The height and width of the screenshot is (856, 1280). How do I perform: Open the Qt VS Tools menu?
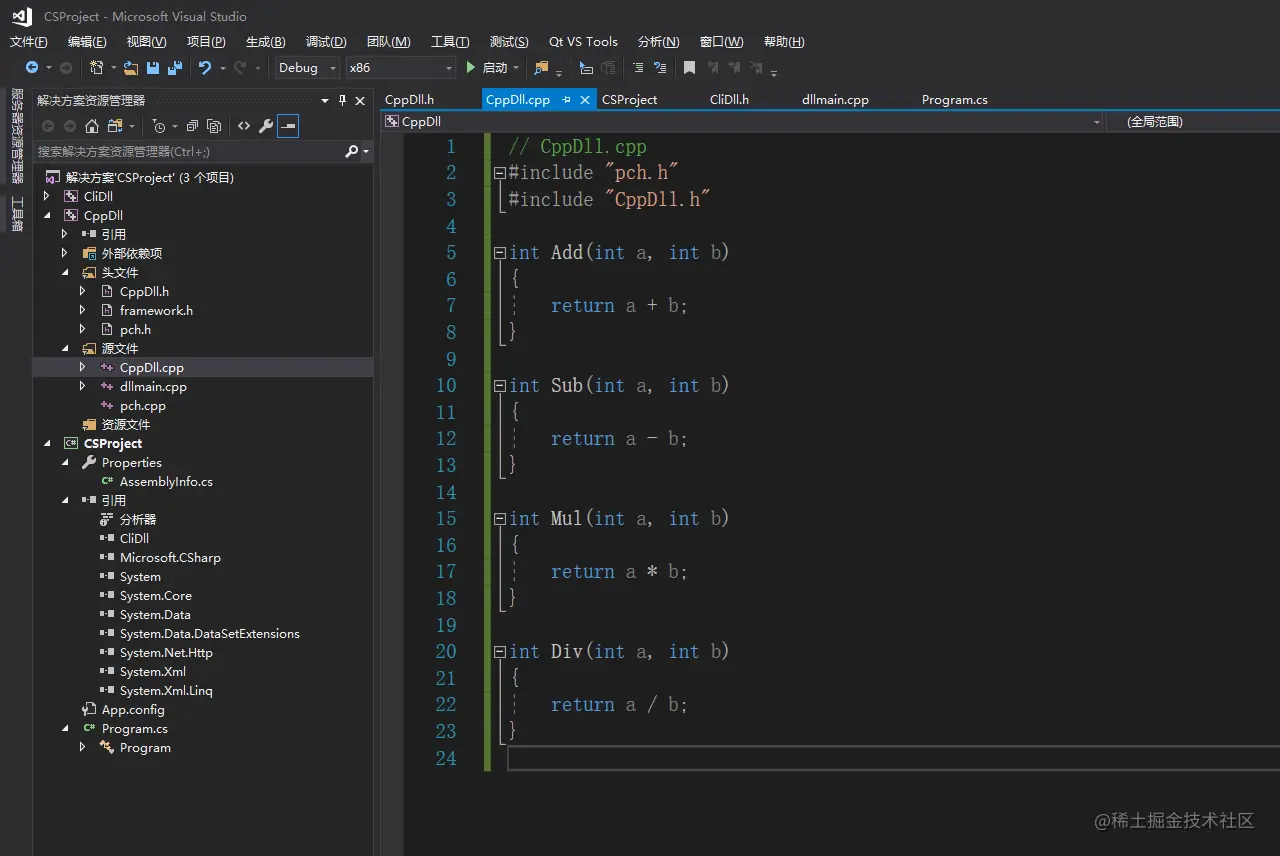point(583,42)
